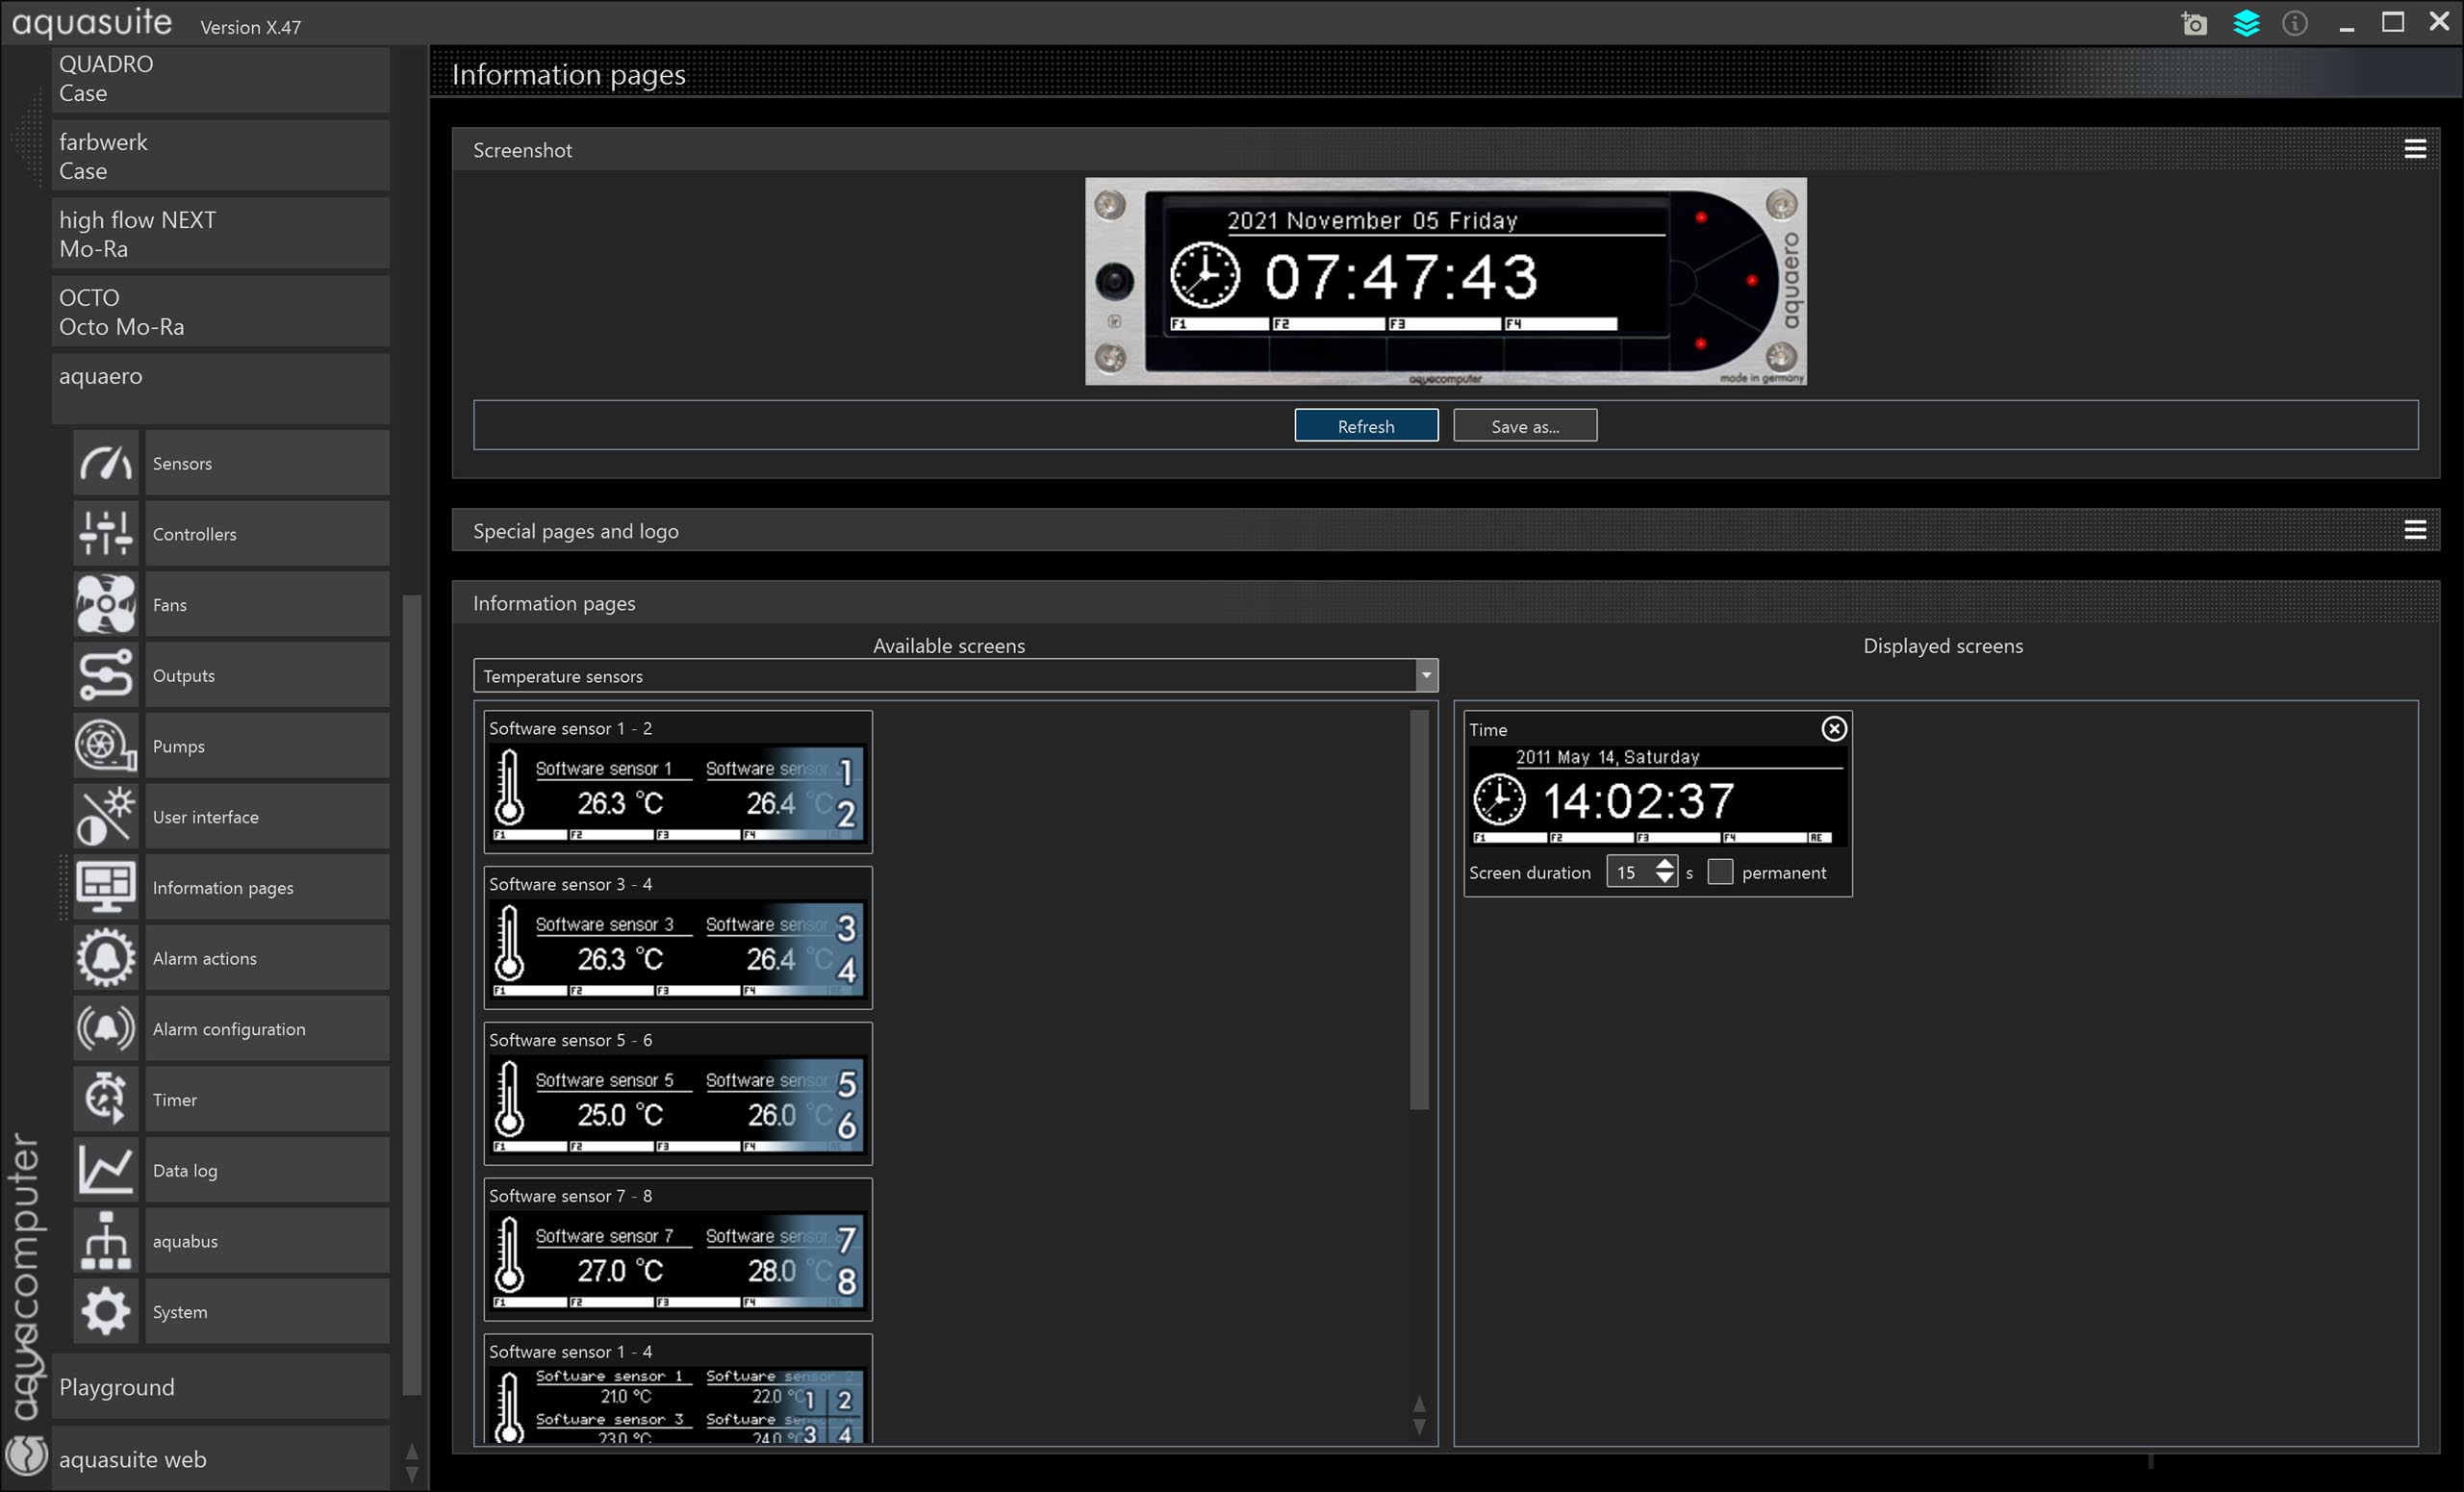Expand the Special pages and logo section menu

tap(2415, 530)
